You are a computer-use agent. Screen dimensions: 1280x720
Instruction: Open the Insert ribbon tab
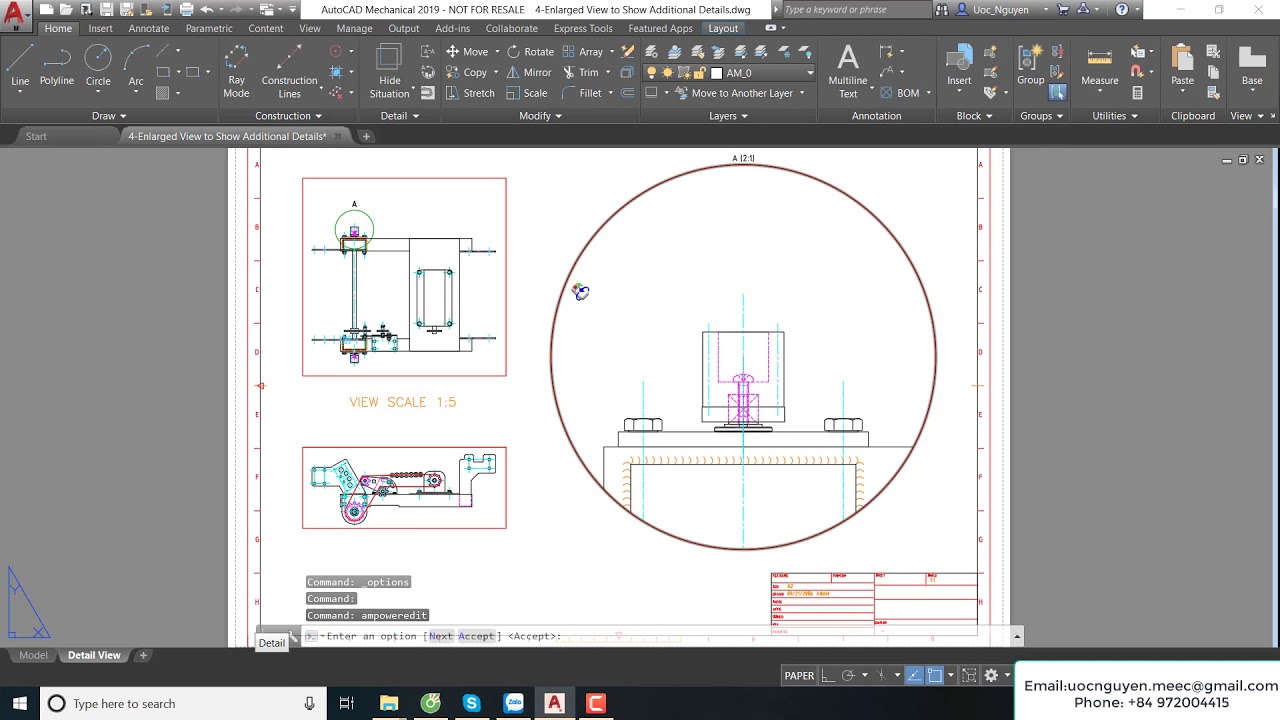click(x=100, y=28)
